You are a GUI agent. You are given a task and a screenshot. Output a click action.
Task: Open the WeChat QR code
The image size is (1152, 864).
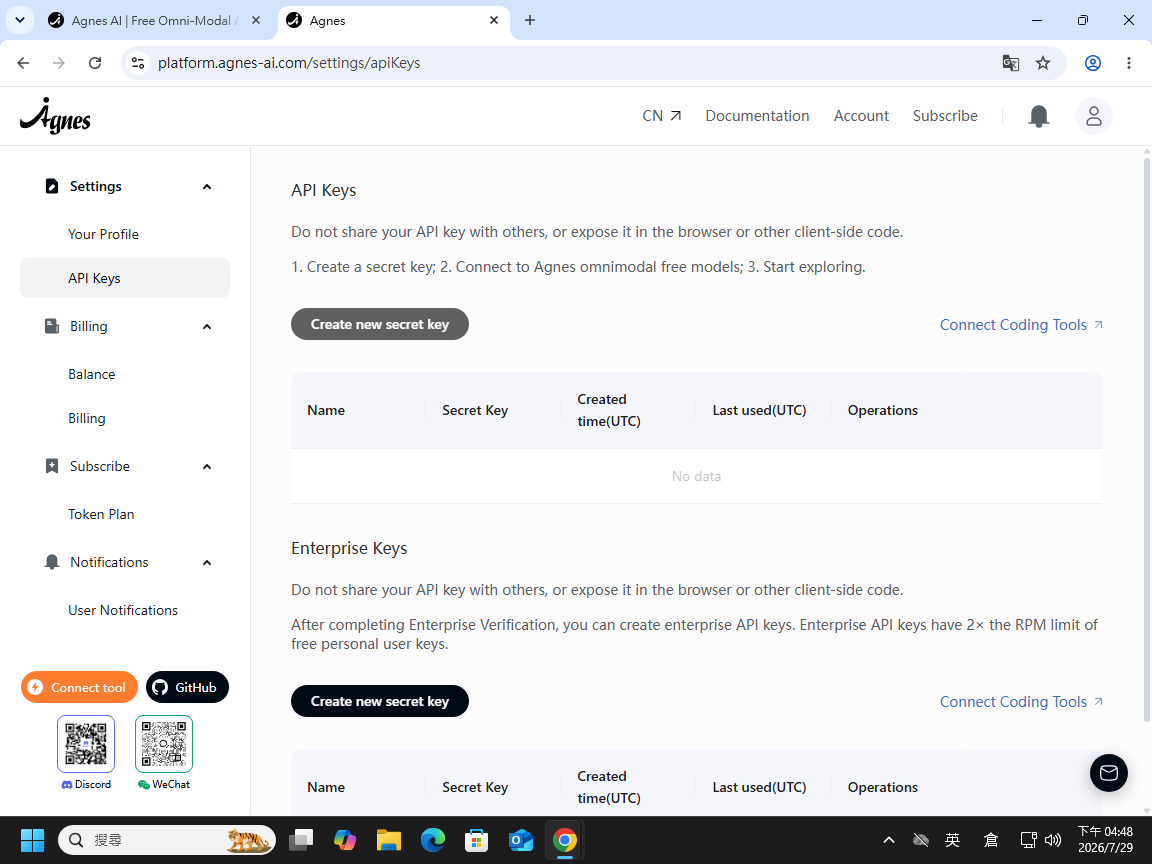coord(164,744)
